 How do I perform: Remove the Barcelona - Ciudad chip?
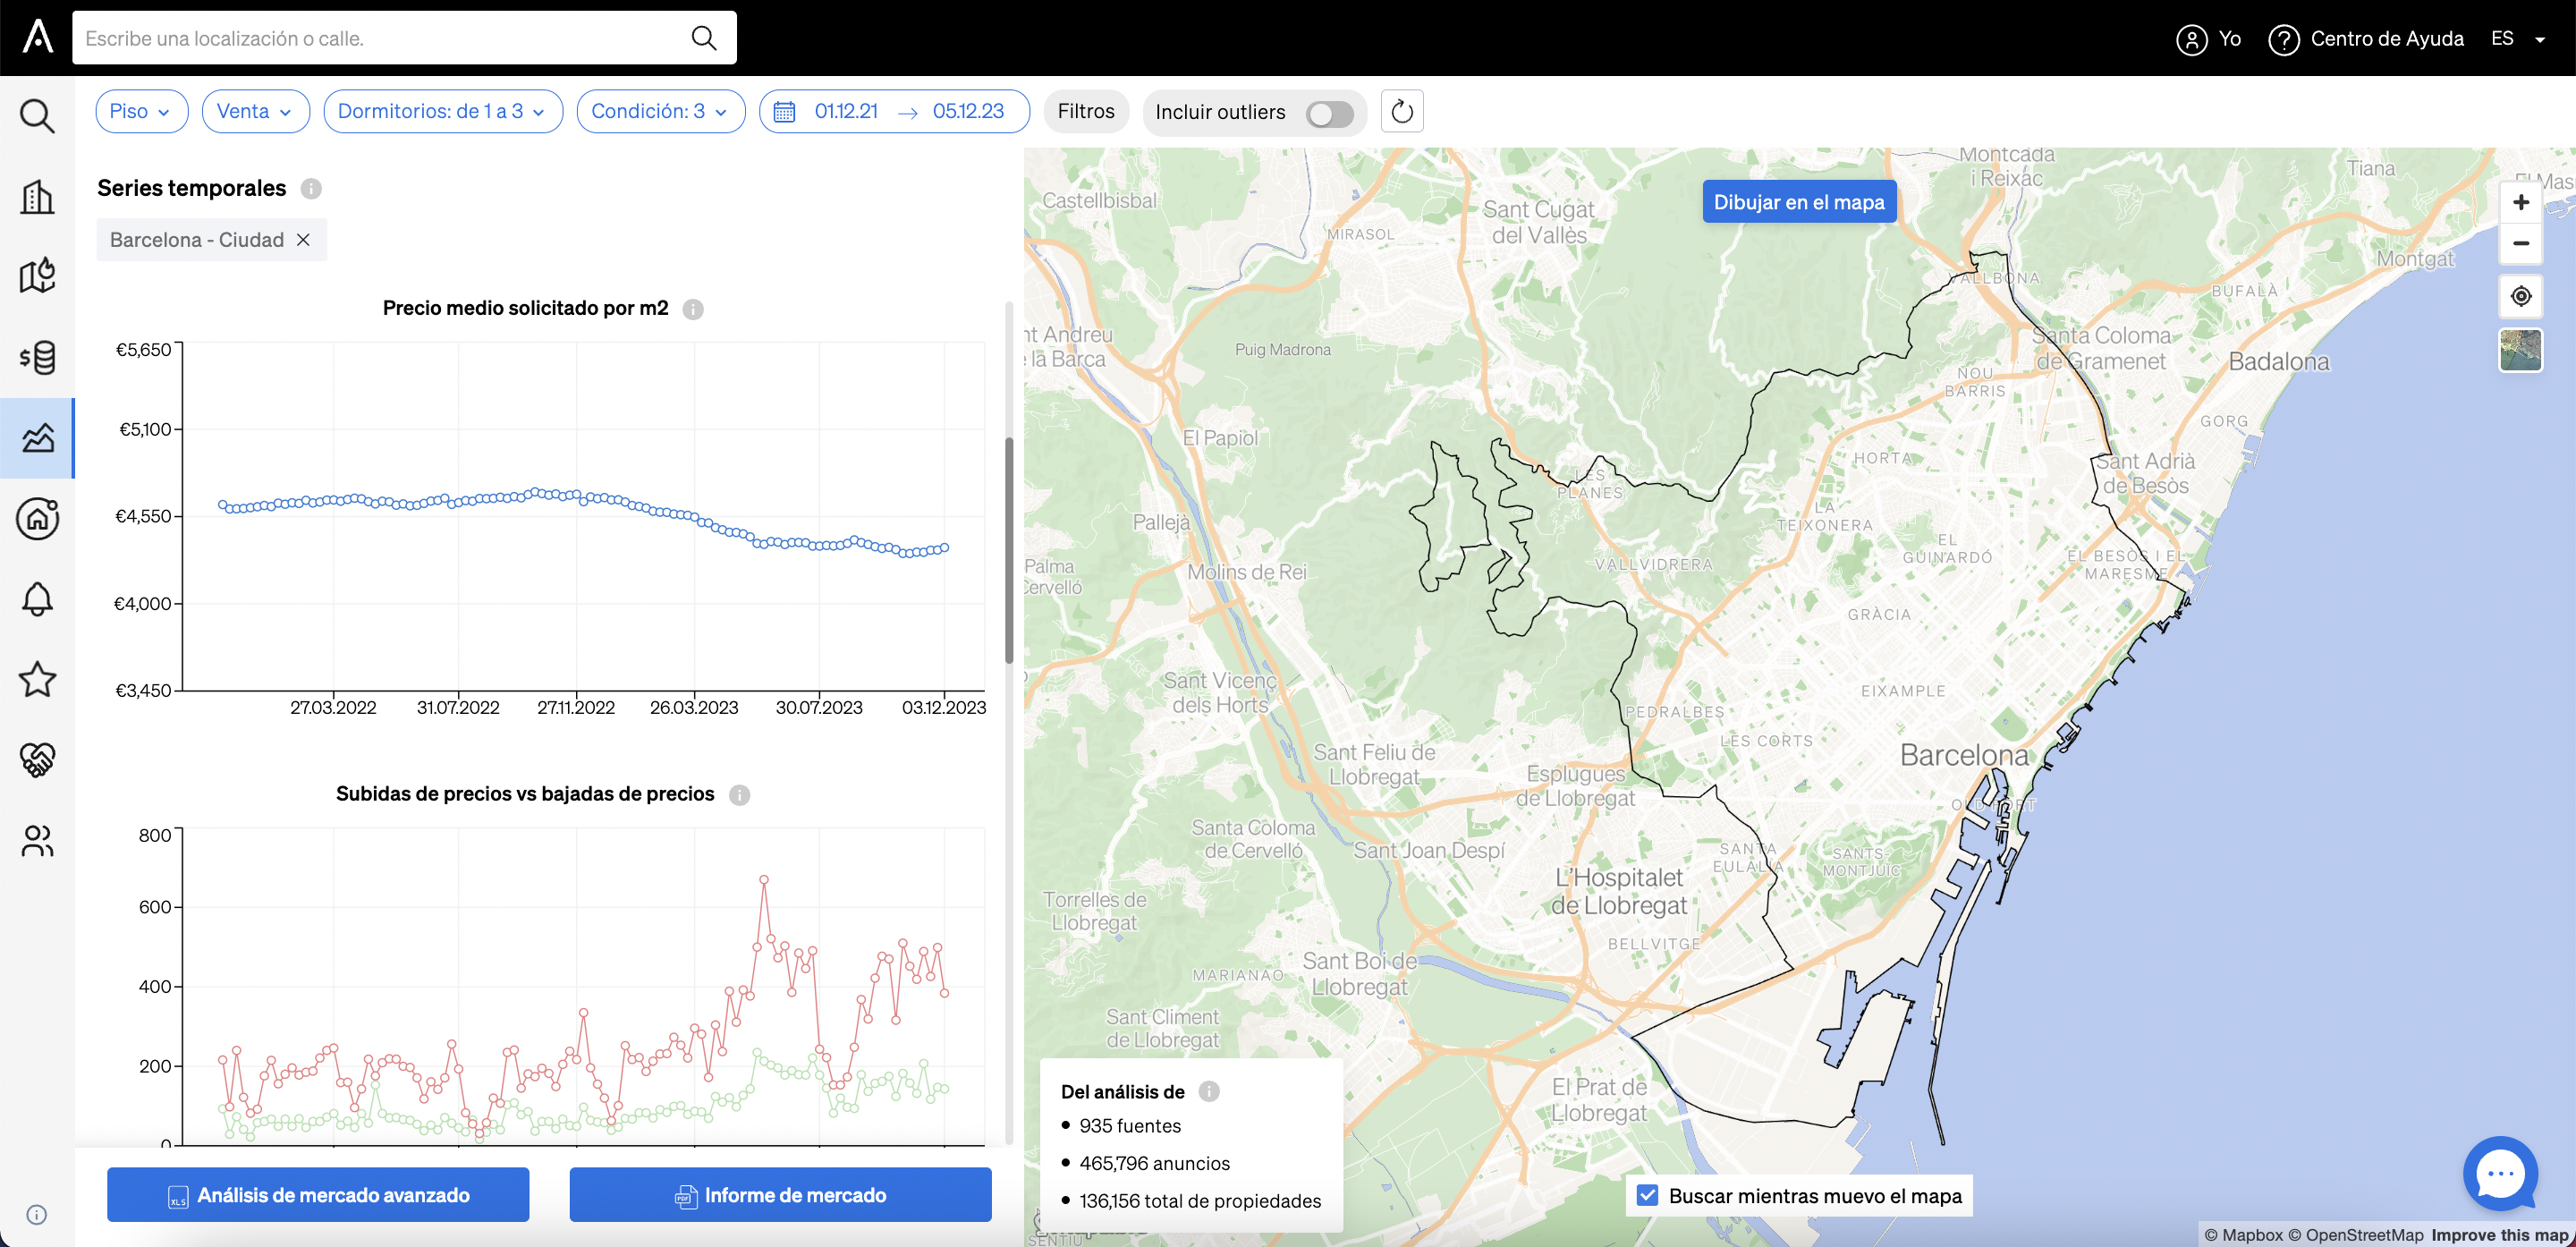tap(303, 240)
